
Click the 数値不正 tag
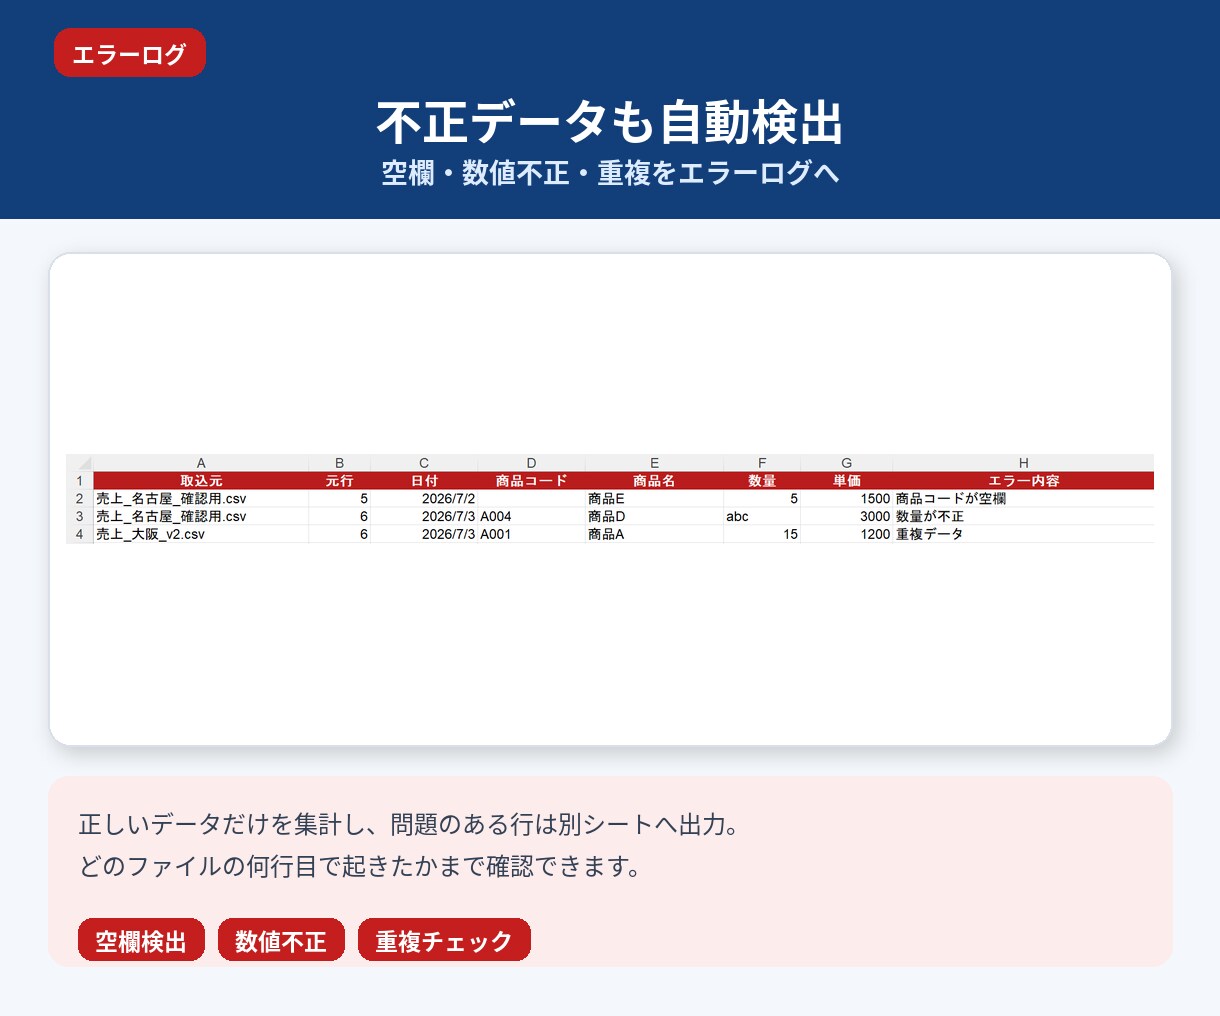(x=281, y=940)
